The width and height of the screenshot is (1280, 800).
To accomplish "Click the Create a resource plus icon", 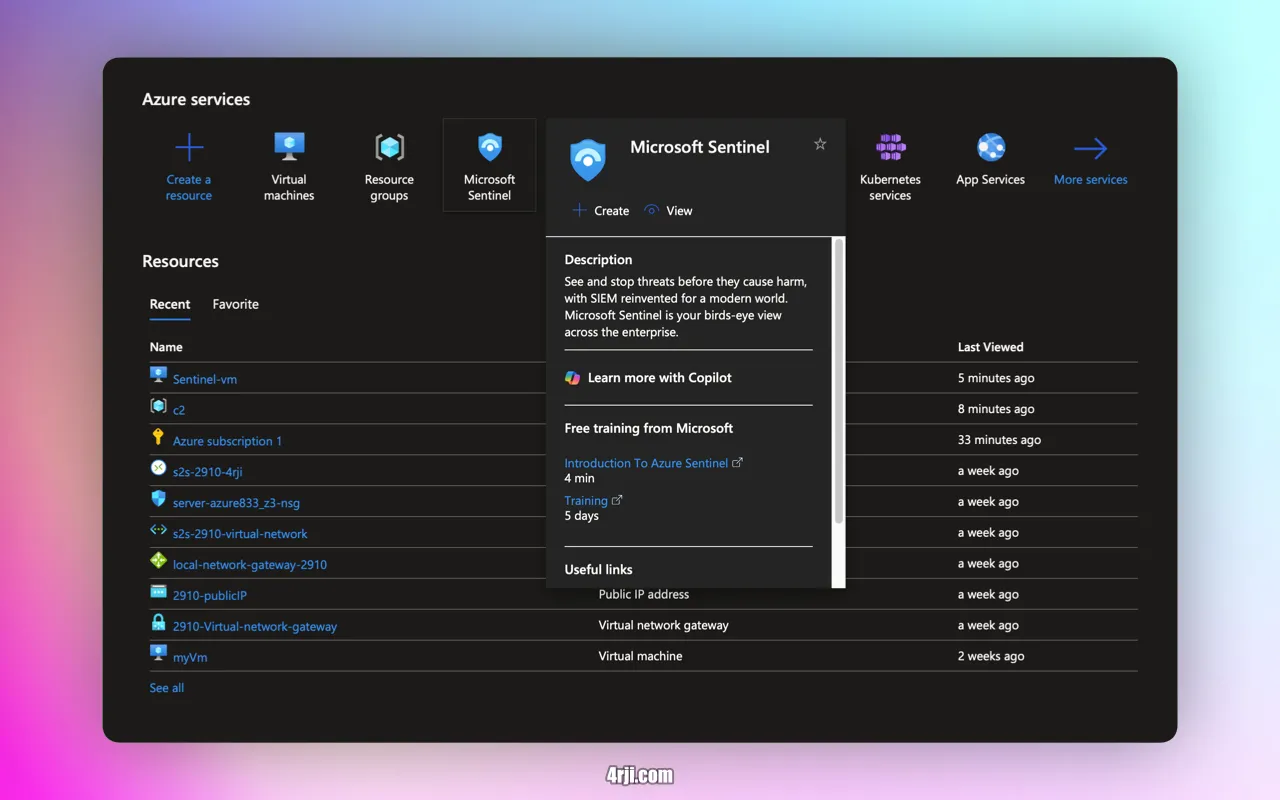I will [189, 149].
